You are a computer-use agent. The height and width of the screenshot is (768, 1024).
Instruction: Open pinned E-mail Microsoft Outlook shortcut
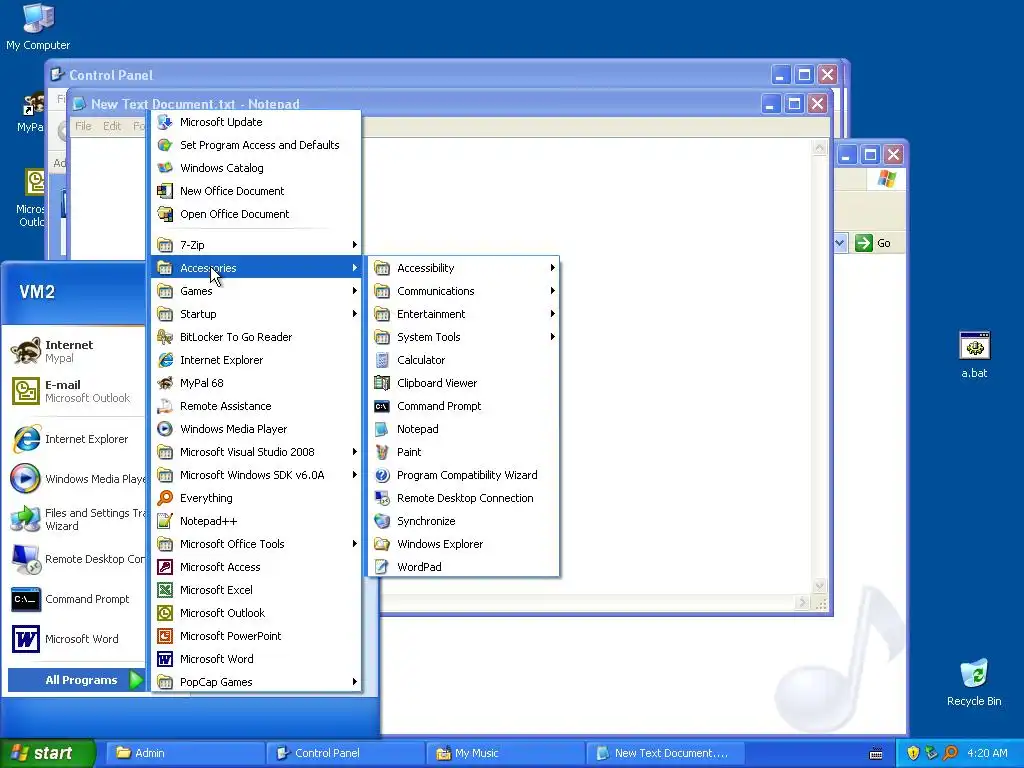coord(76,391)
